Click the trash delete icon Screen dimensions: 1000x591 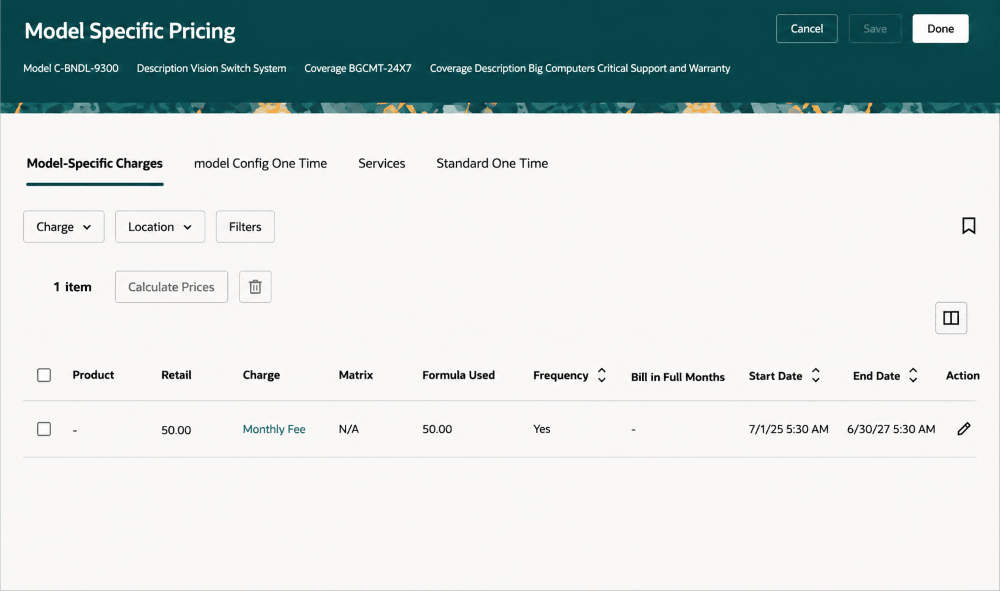(x=255, y=287)
